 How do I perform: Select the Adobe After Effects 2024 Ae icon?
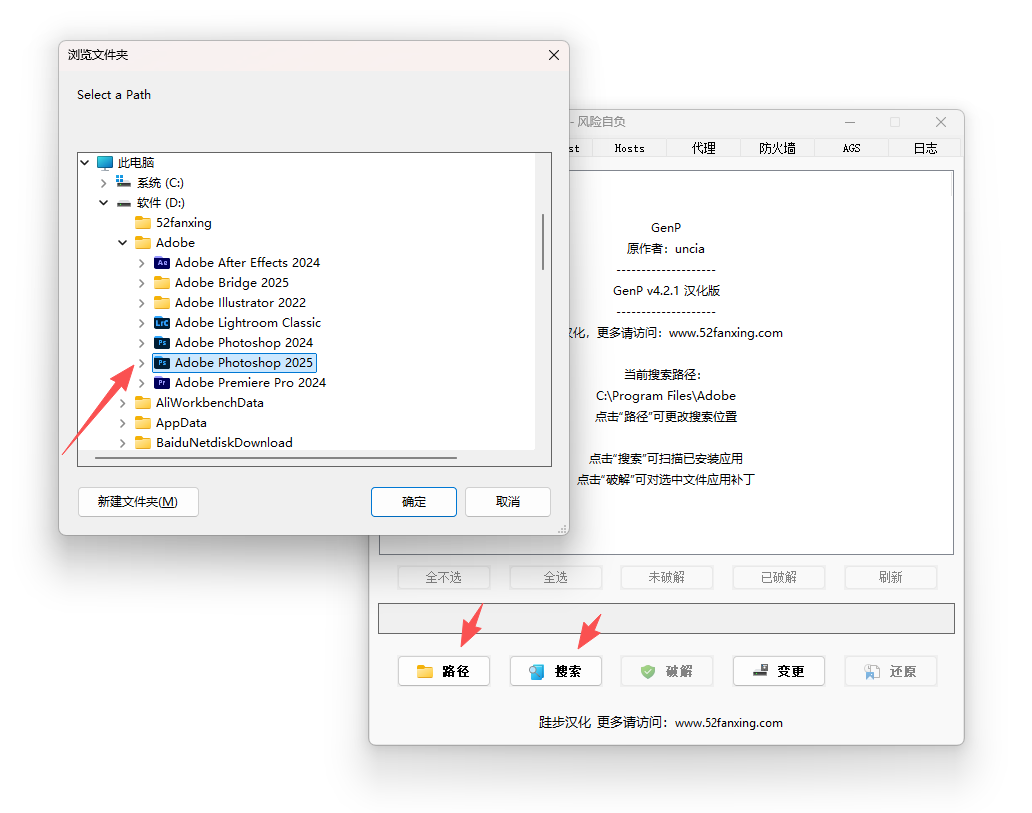click(162, 263)
